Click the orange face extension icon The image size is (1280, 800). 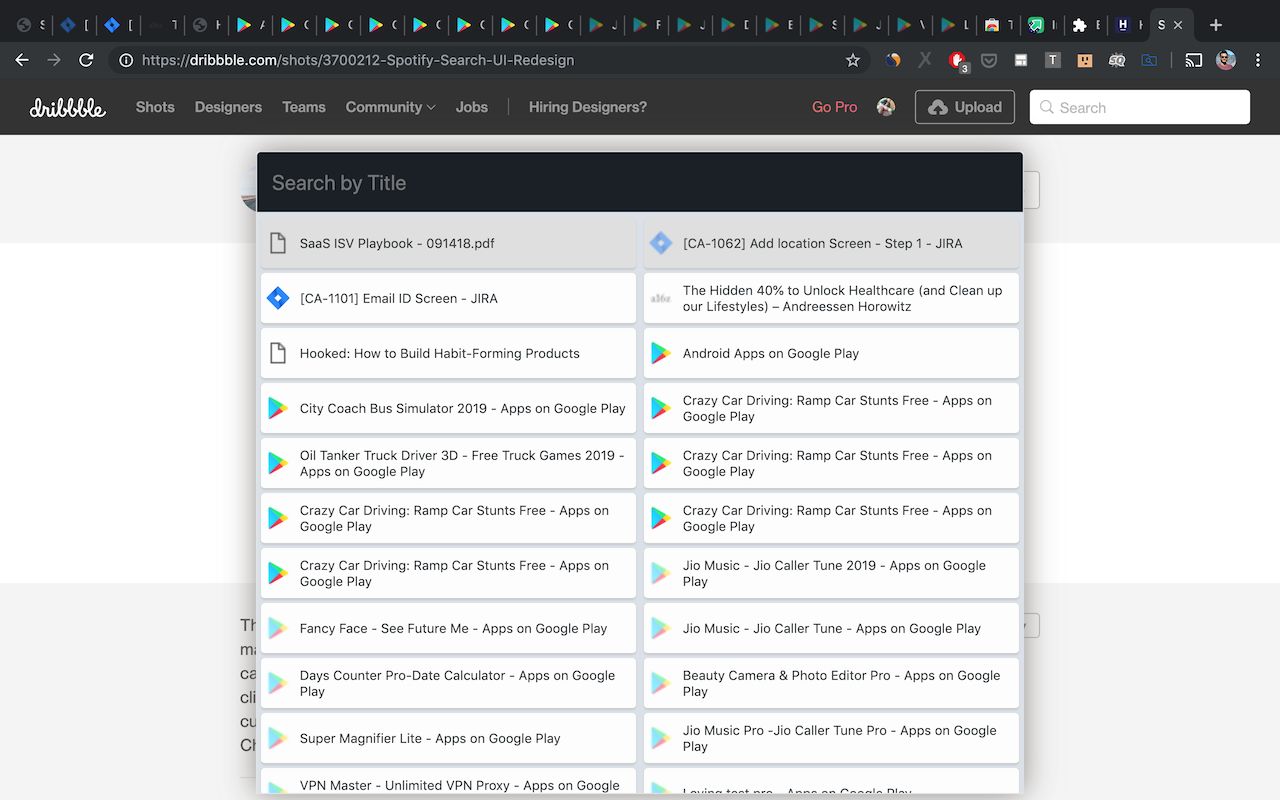(1084, 60)
